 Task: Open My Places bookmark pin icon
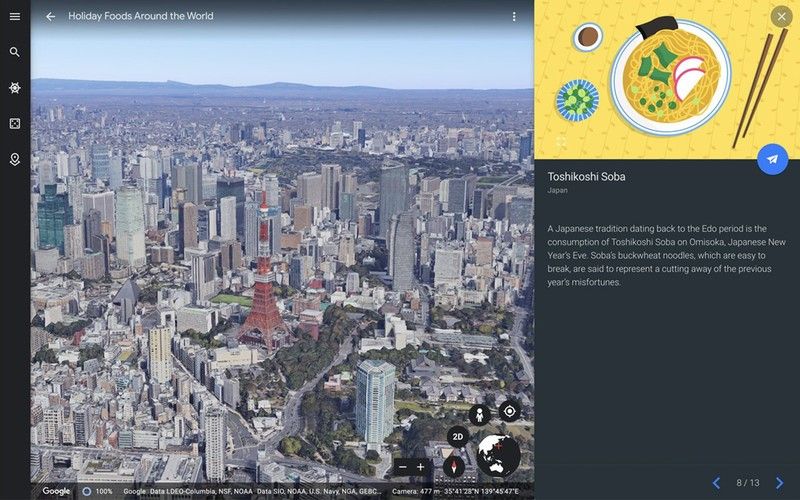point(15,160)
